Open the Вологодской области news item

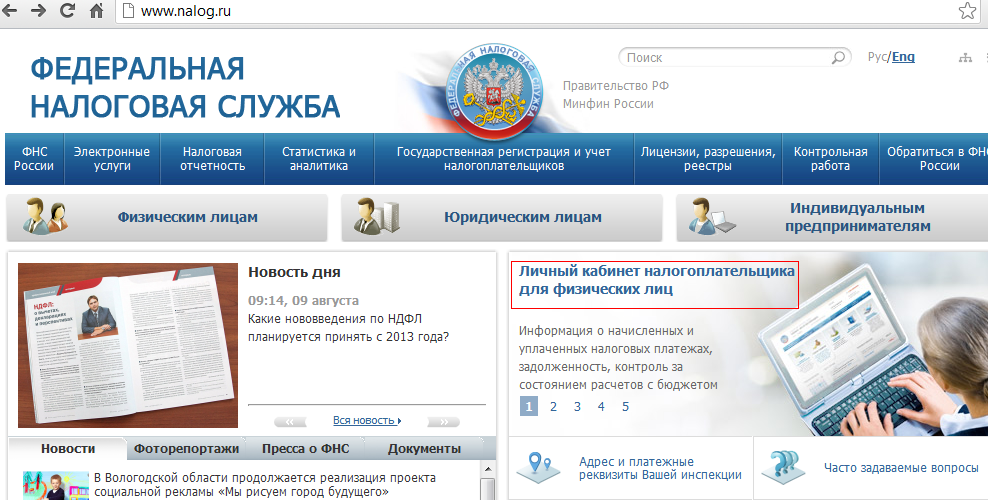pyautogui.click(x=265, y=485)
